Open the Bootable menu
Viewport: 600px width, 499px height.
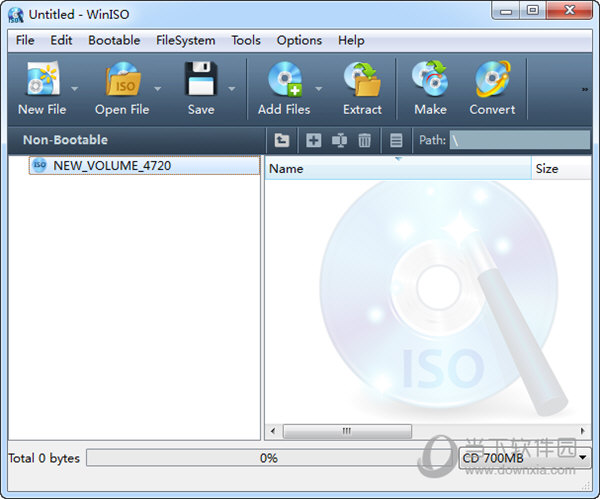click(114, 40)
